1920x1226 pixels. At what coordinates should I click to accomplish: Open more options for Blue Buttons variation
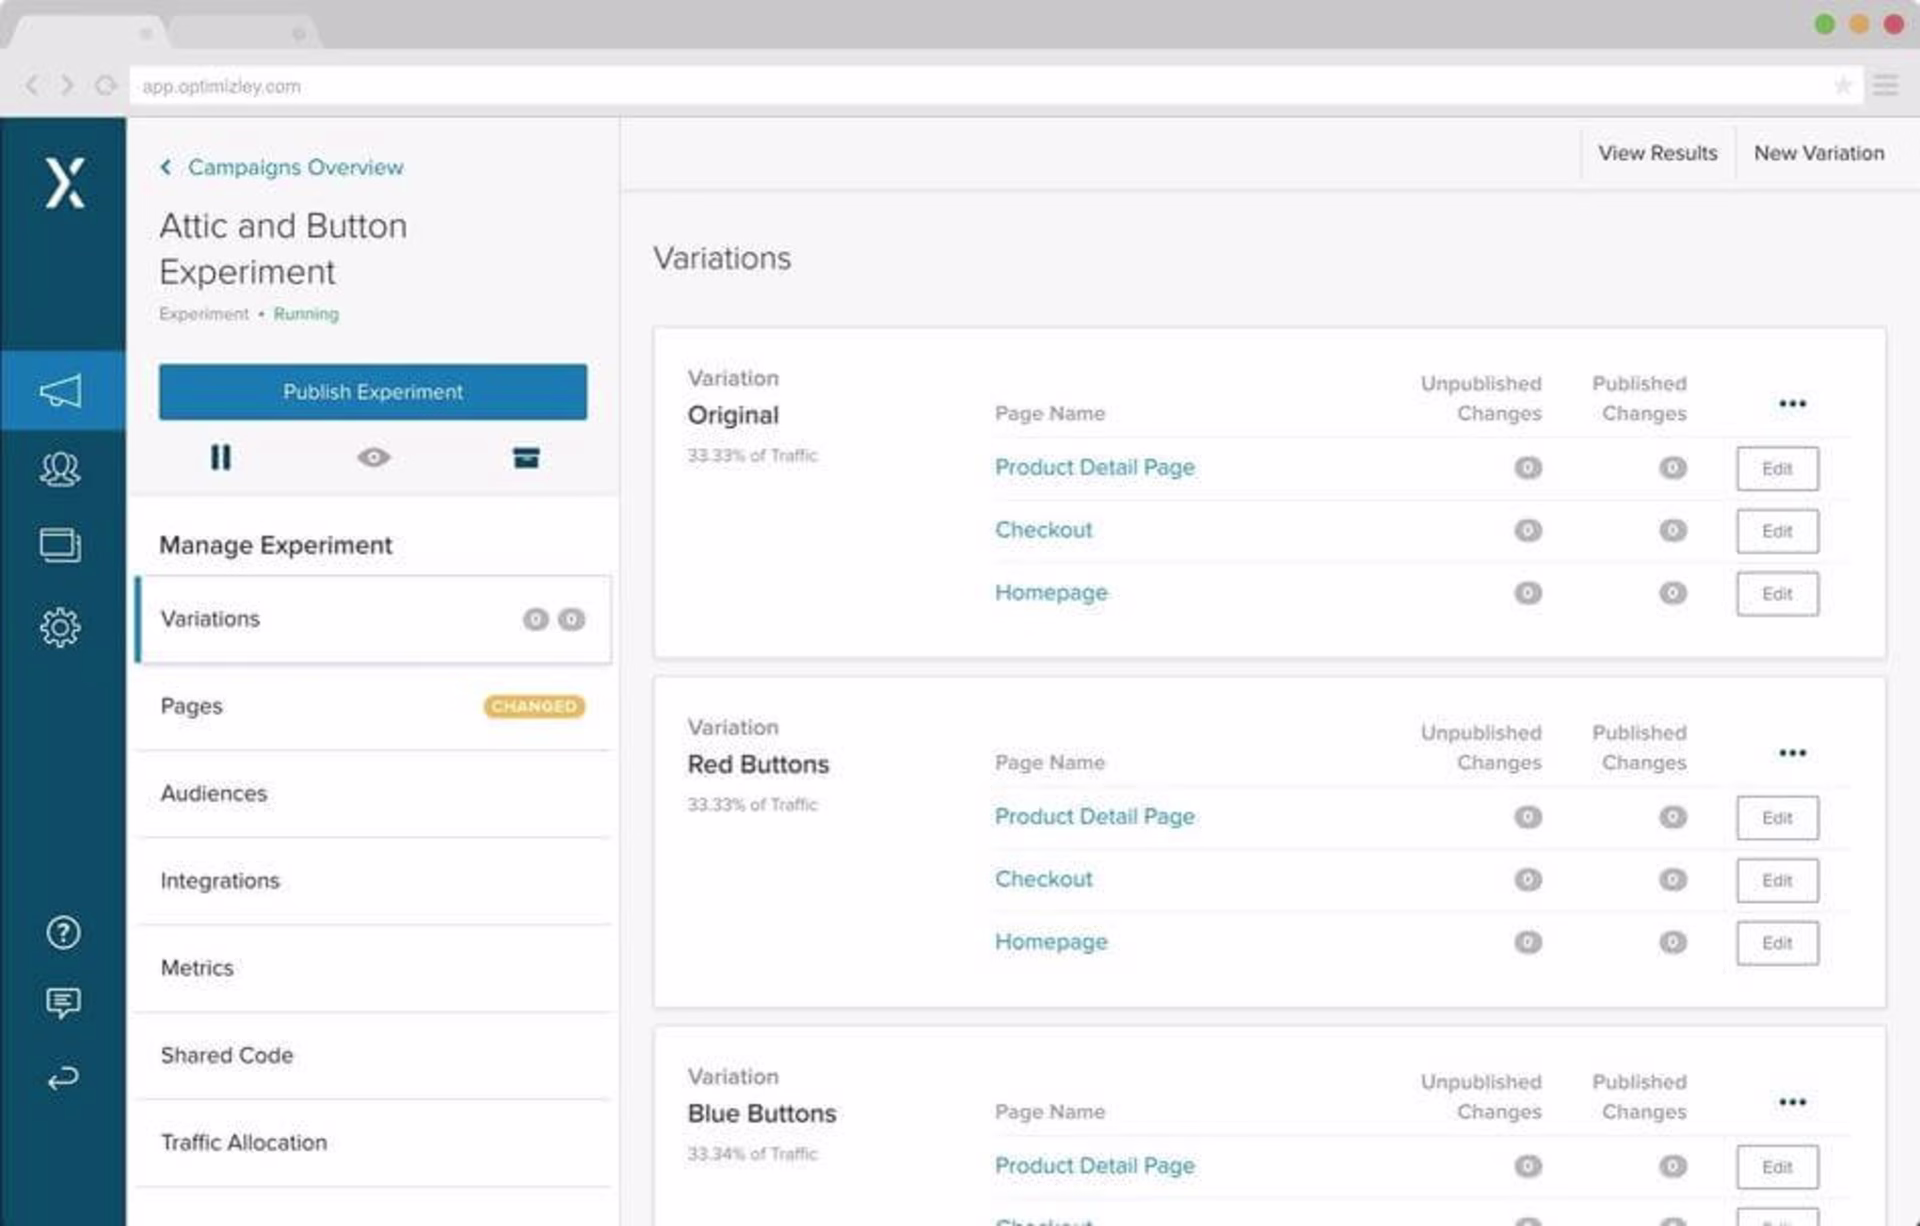1792,1102
